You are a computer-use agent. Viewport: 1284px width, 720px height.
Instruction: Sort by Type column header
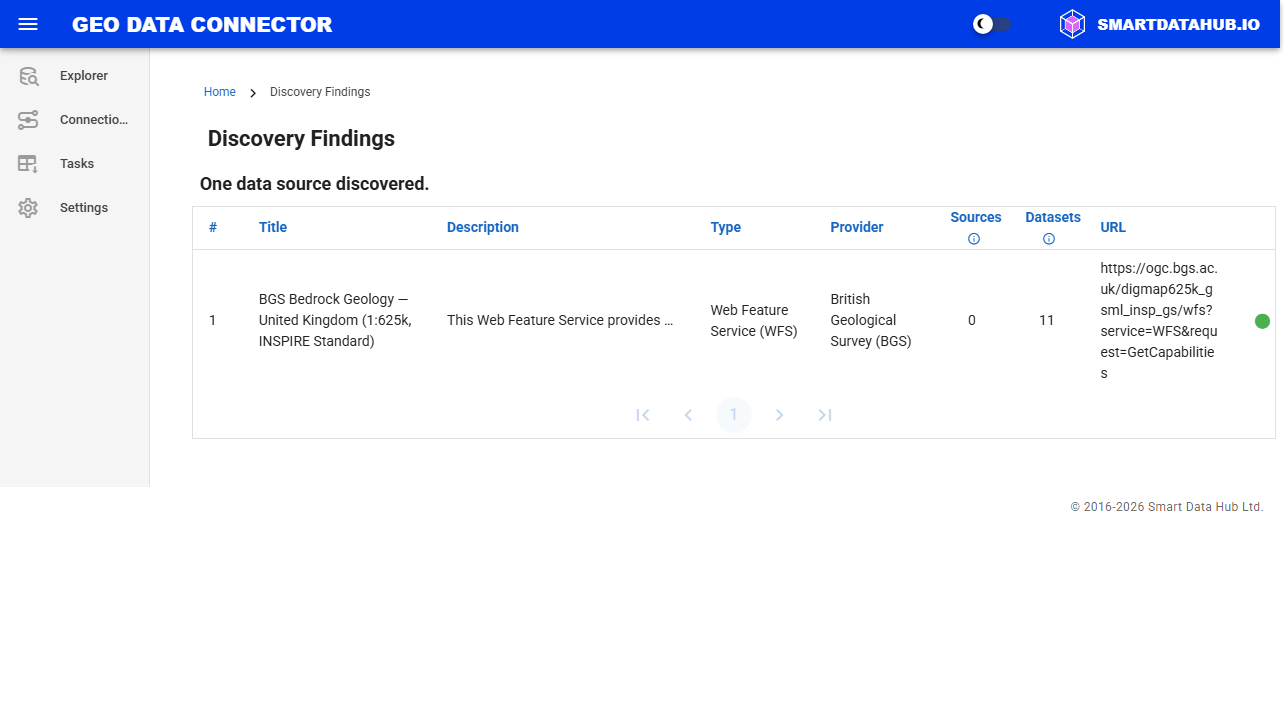click(x=726, y=227)
